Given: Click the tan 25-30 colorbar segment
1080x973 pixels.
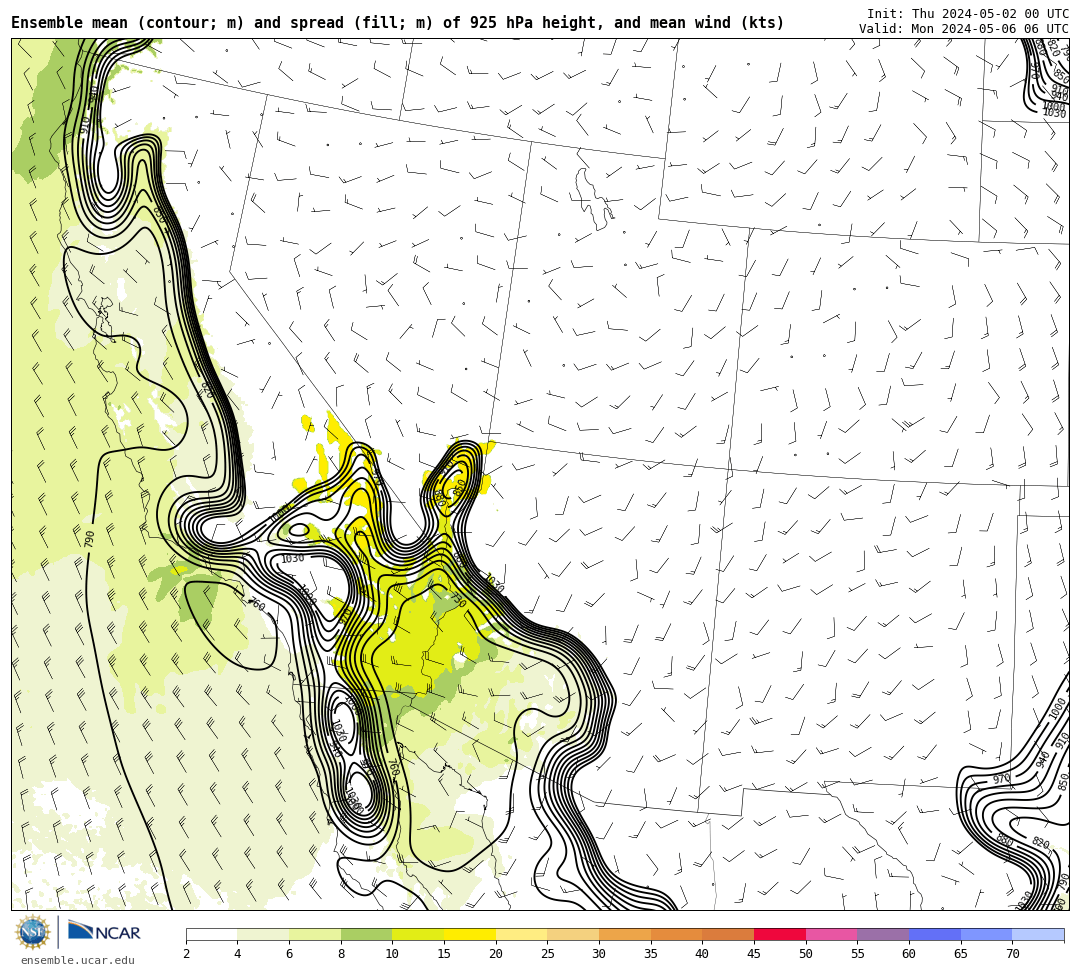Looking at the screenshot, I should [573, 934].
